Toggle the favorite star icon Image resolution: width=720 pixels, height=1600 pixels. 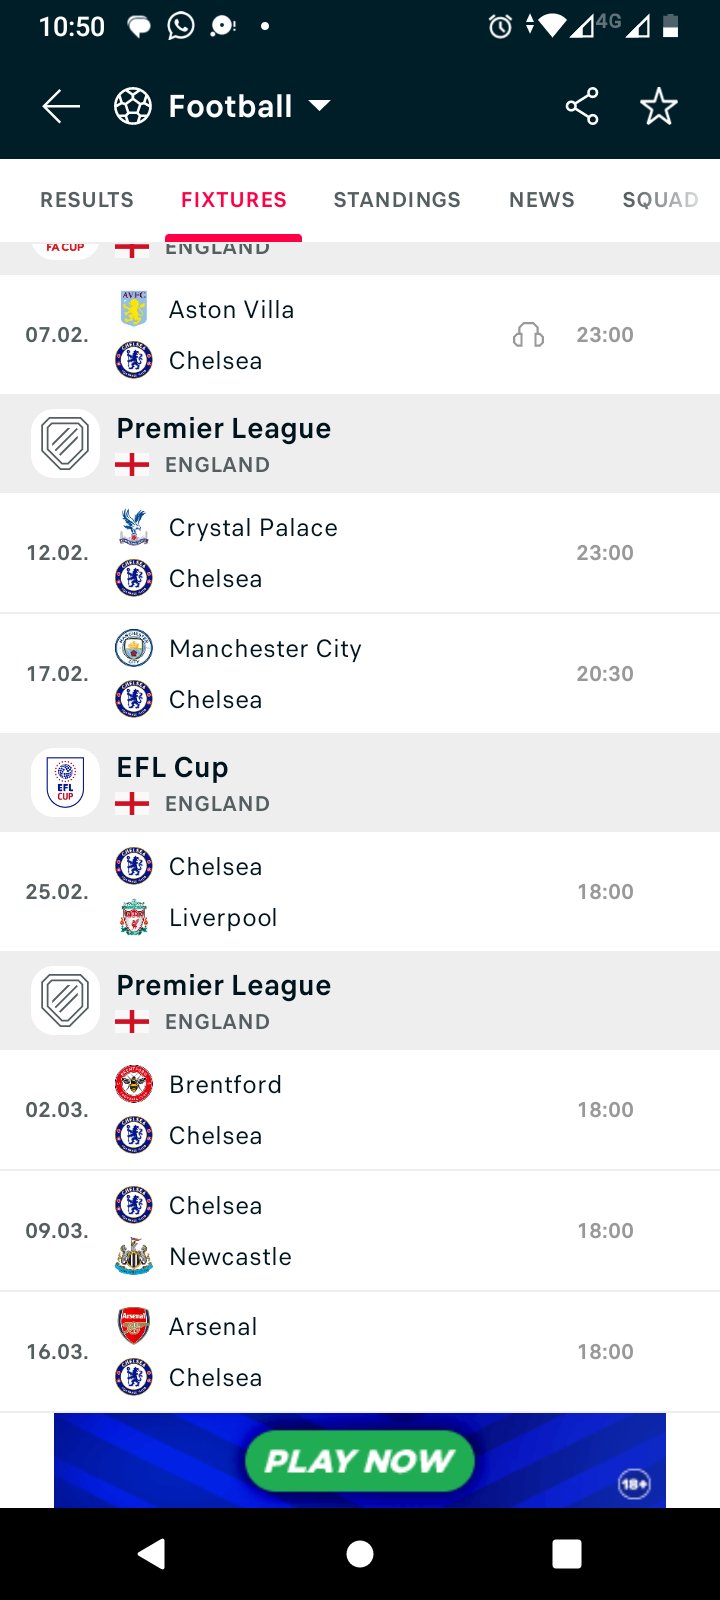[659, 106]
